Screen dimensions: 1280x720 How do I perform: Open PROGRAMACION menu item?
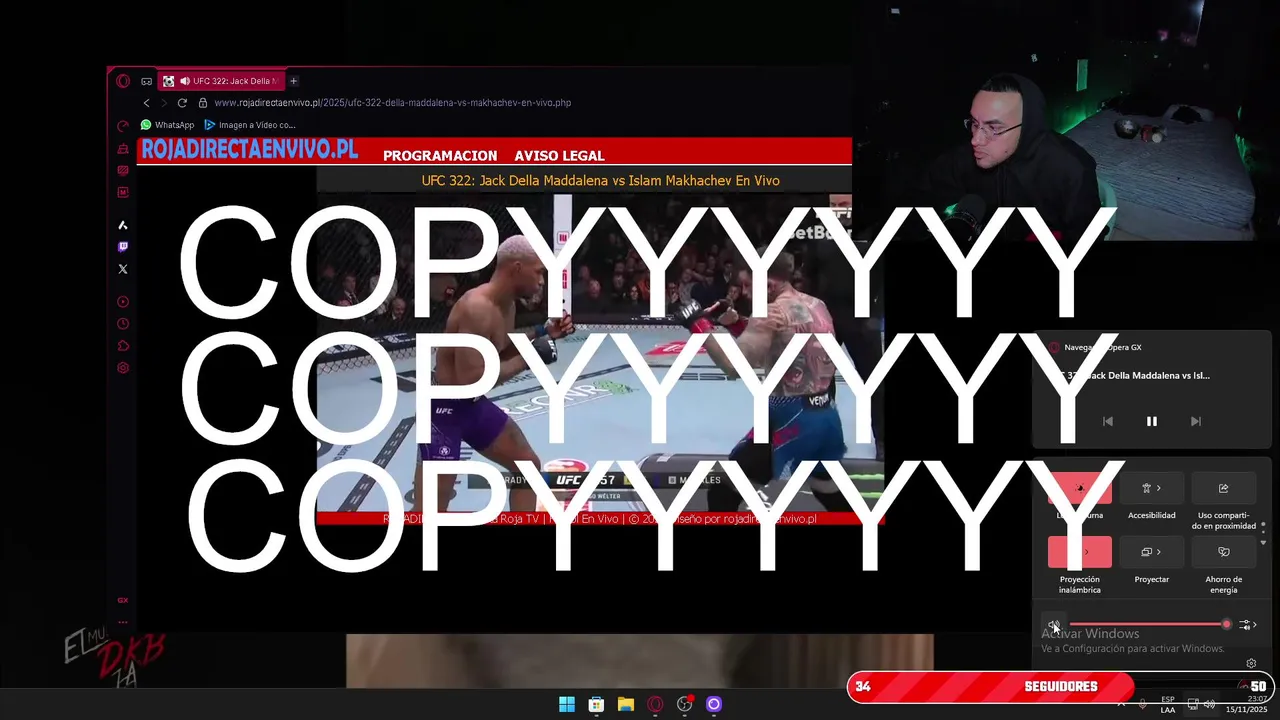[440, 156]
